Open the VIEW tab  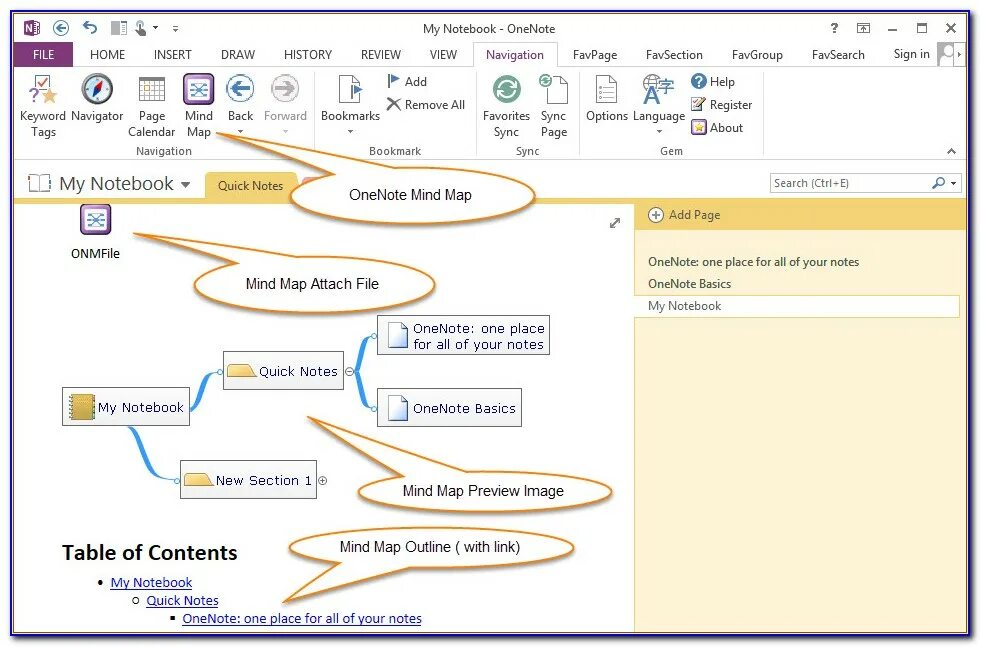[x=443, y=54]
